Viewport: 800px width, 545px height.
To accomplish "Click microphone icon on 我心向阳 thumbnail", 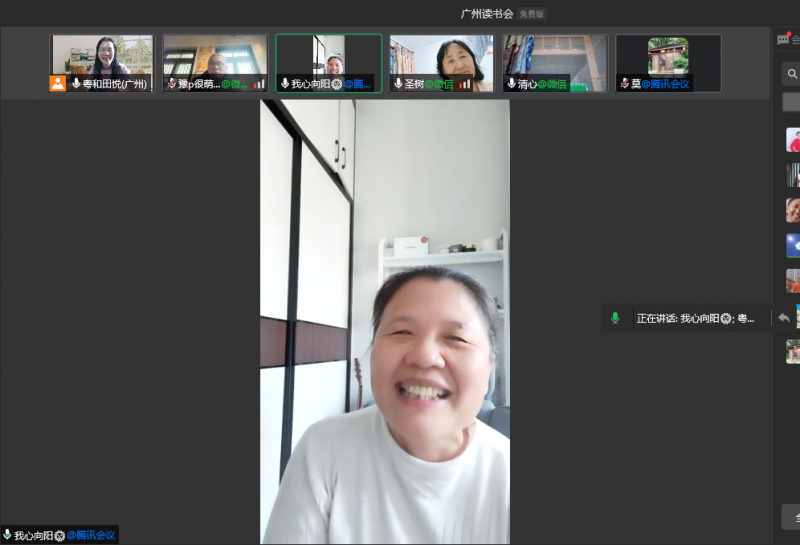I will coord(285,84).
